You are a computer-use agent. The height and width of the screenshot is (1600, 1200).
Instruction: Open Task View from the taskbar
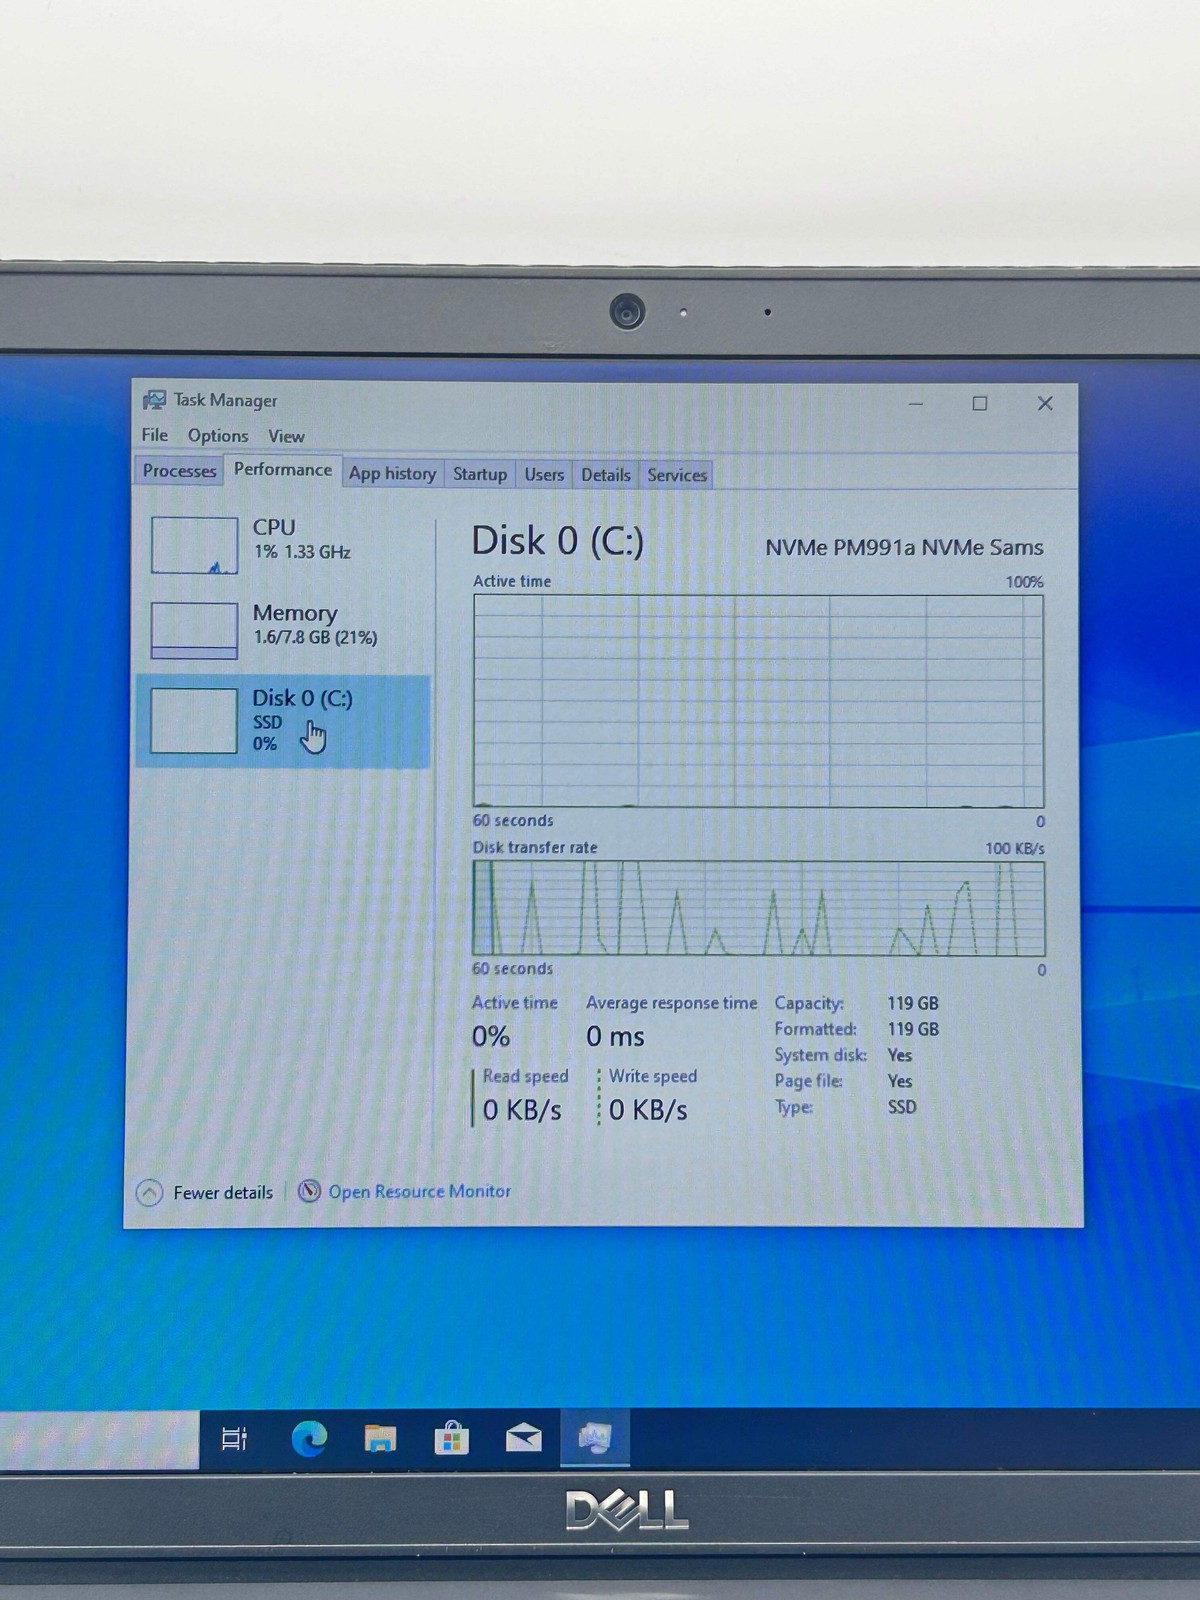234,1439
